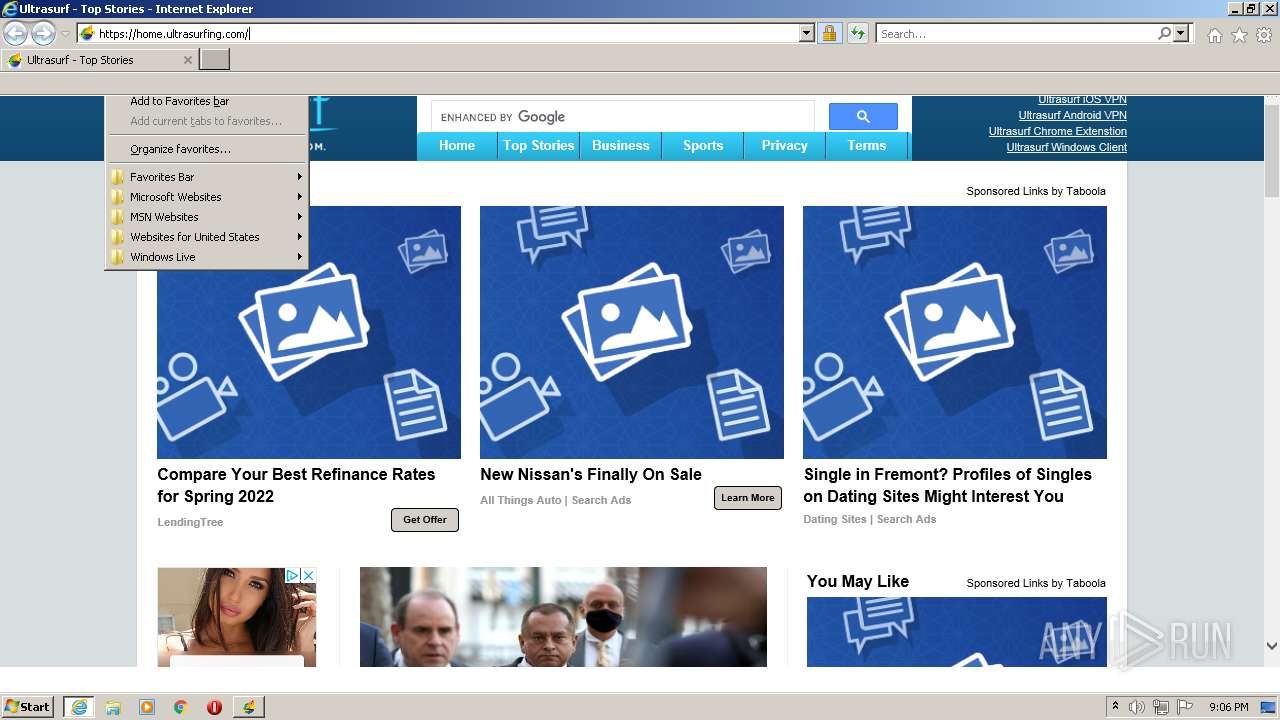Expand the Windows Live folder
1280x720 pixels.
(207, 257)
